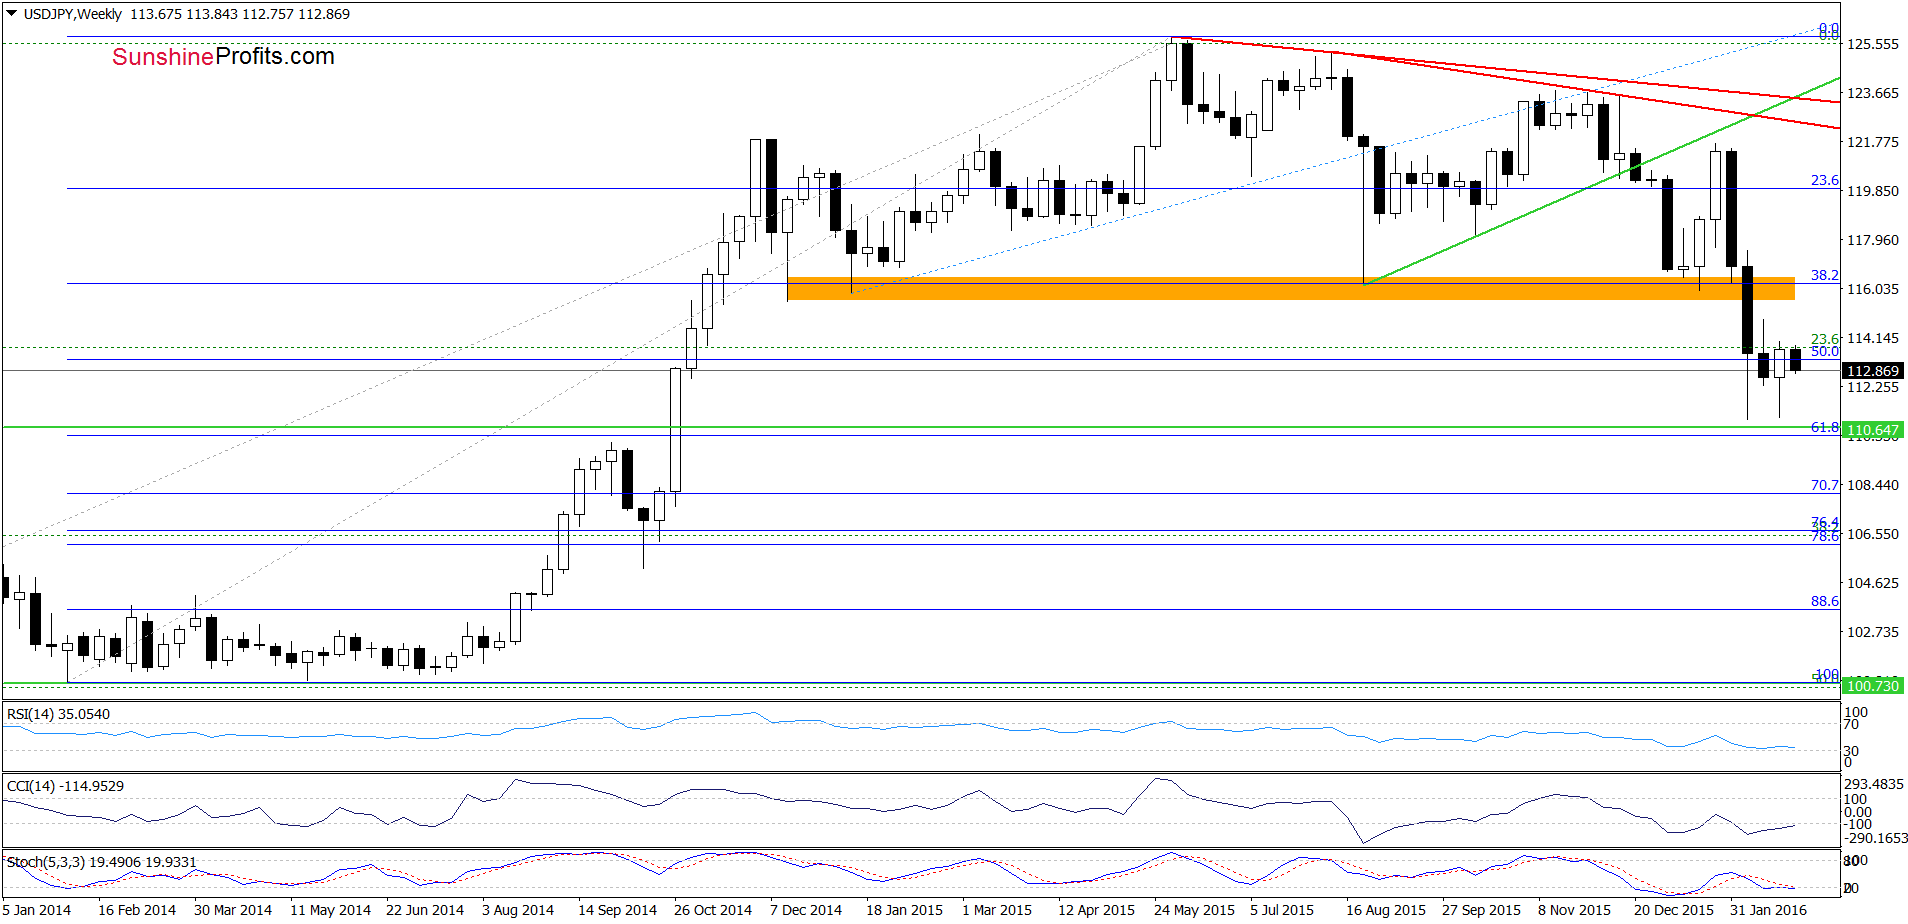This screenshot has width=1908, height=924.
Task: Click the 3 Aug 2014 date label
Action: point(518,910)
